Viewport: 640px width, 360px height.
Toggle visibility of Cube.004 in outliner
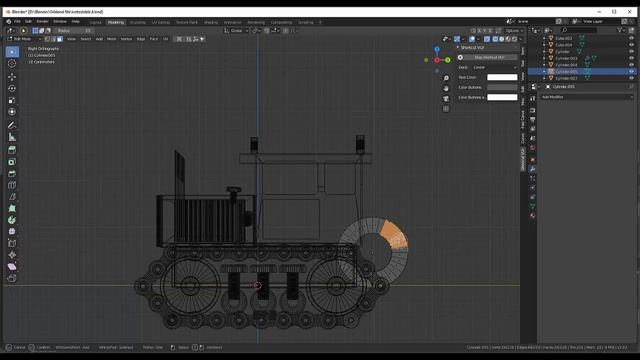[x=631, y=45]
